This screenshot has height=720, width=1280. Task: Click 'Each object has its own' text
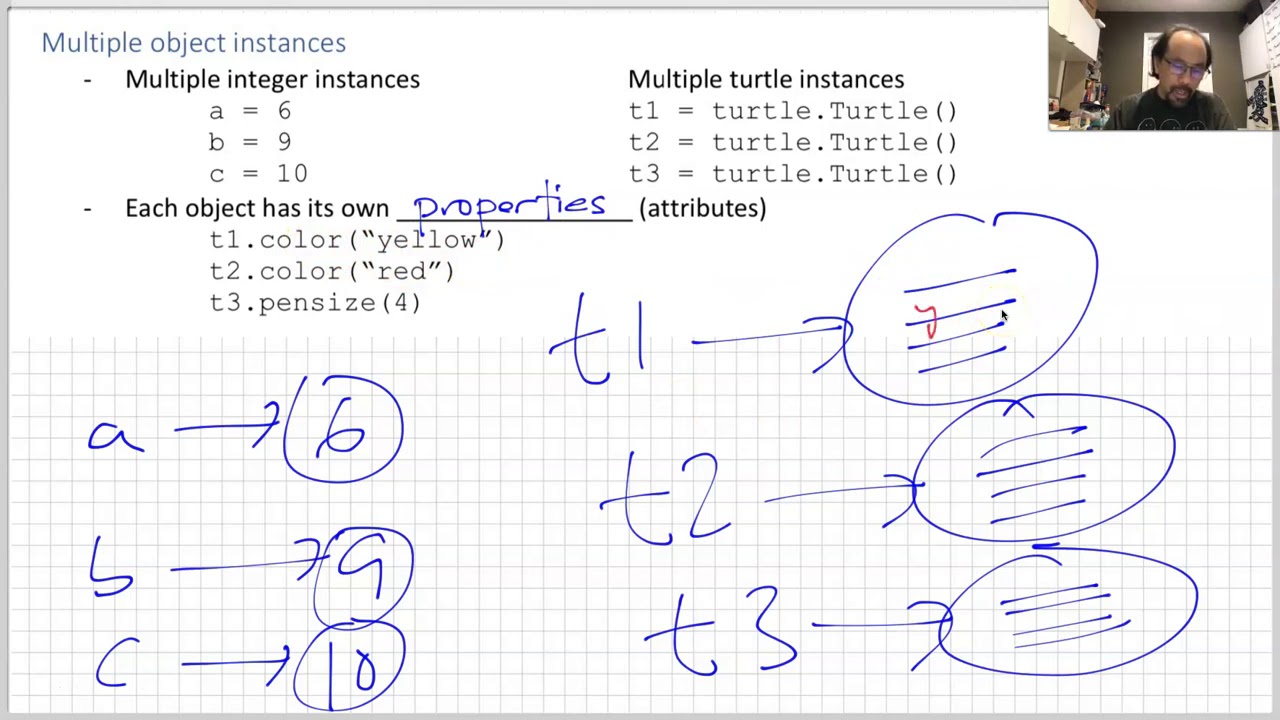pos(257,208)
